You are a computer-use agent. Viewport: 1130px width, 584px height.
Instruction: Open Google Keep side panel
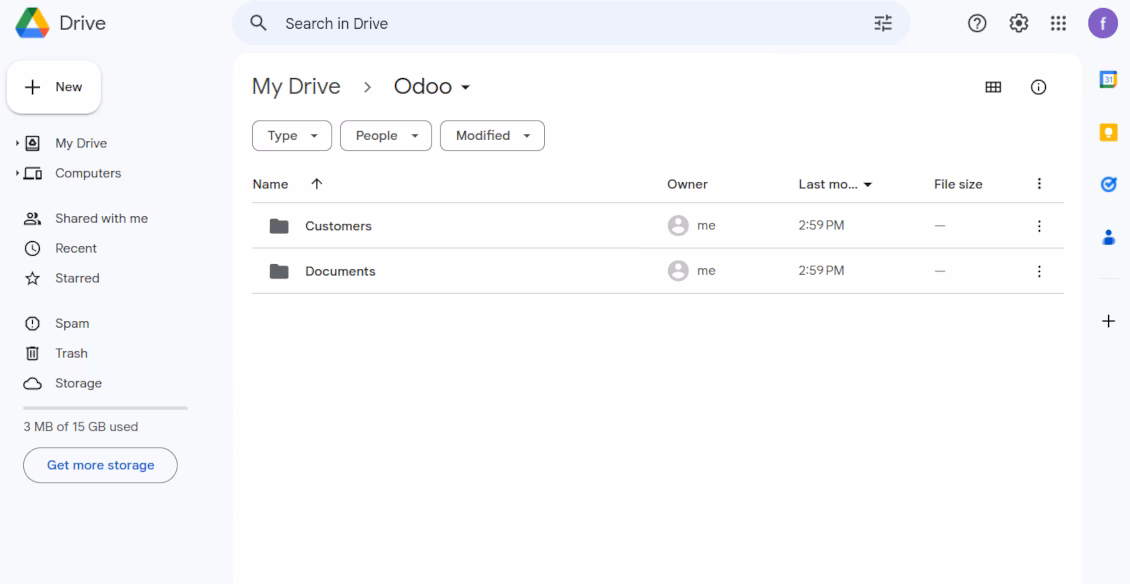(1108, 133)
